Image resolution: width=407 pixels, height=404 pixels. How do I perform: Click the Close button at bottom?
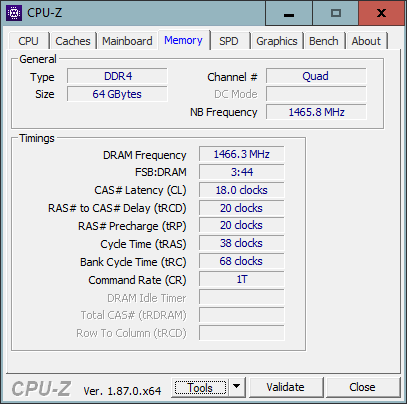(x=363, y=387)
